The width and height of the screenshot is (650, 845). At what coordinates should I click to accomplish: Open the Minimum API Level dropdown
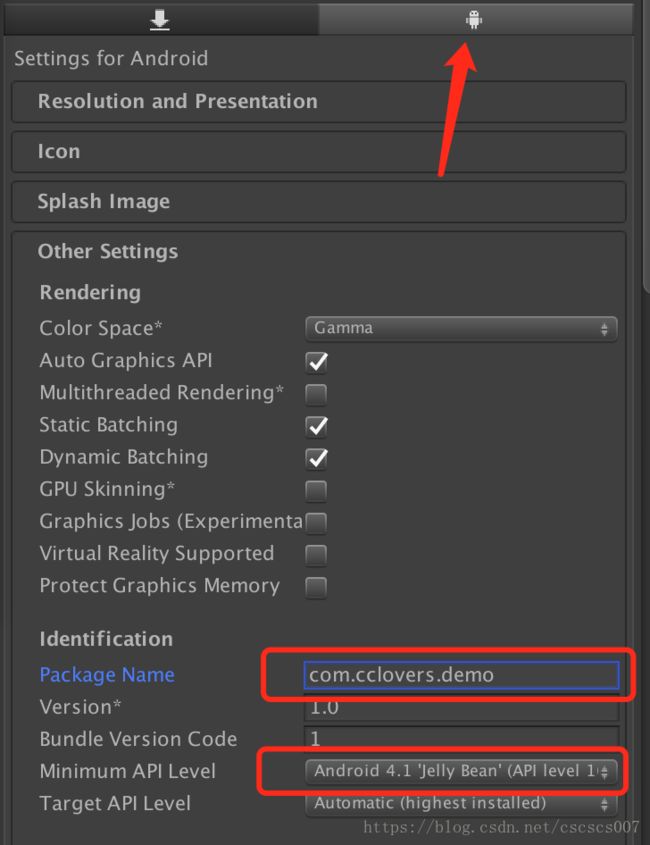461,771
